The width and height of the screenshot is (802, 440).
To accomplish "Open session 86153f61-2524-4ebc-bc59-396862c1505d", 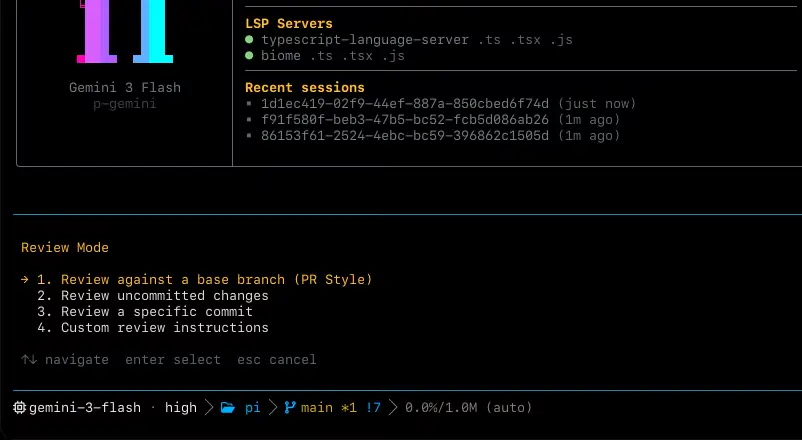I will click(432, 136).
